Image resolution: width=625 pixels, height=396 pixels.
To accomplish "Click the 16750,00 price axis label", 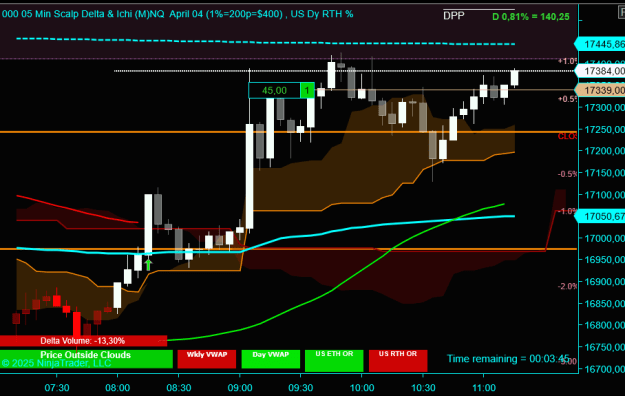I will 604,347.
